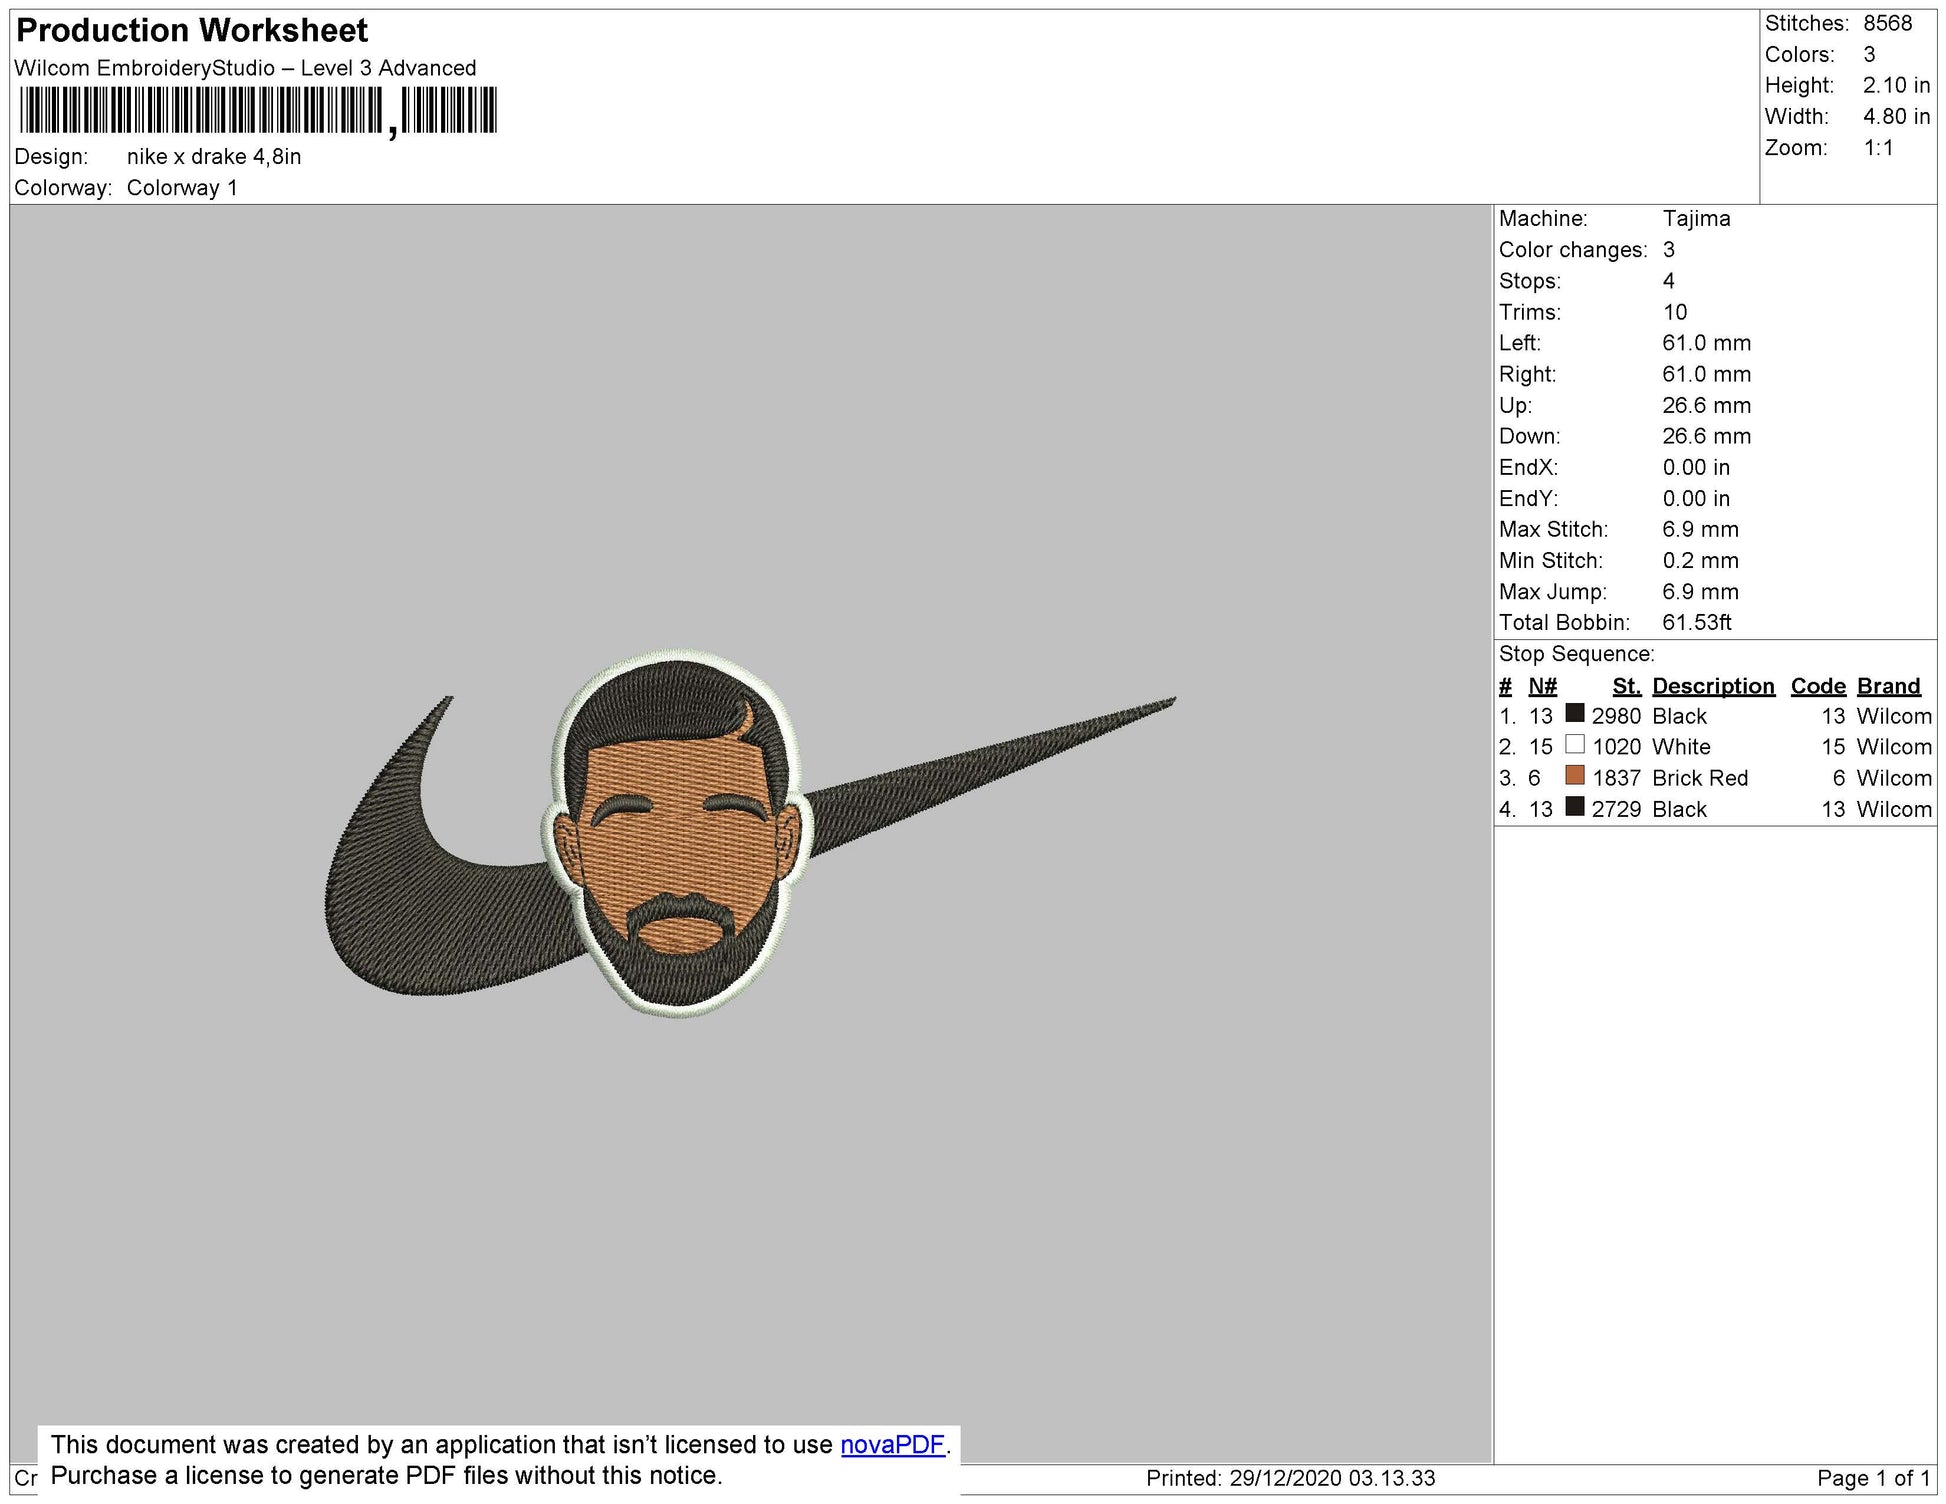Viewport: 1946px width, 1504px height.
Task: Click the Production Worksheet title
Action: pyautogui.click(x=192, y=31)
